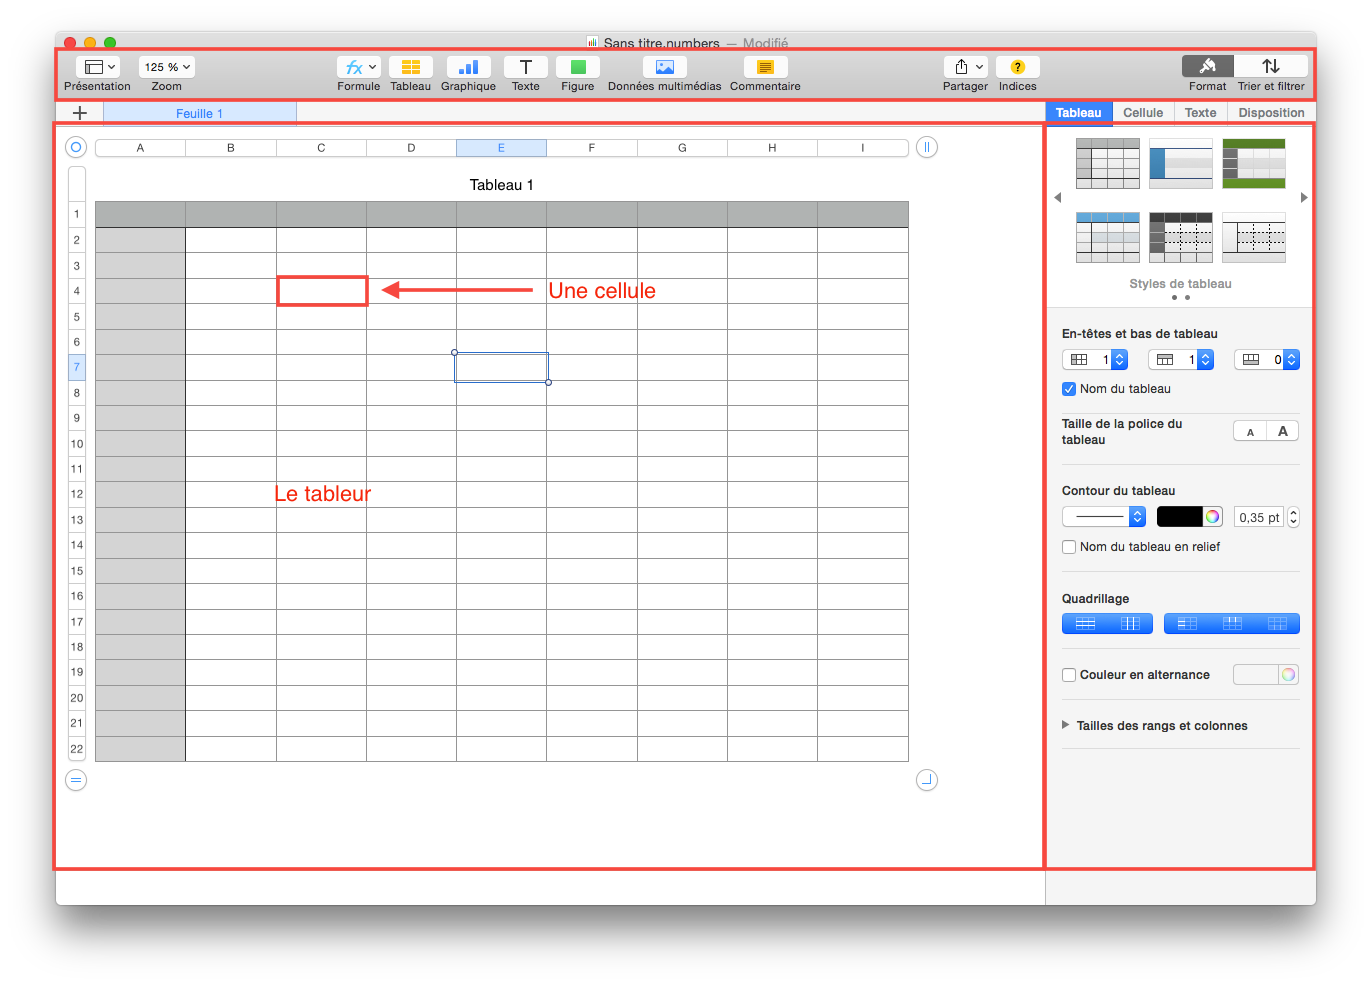The height and width of the screenshot is (985, 1372).
Task: Select the Feuille 1 sheet tab
Action: tap(200, 113)
